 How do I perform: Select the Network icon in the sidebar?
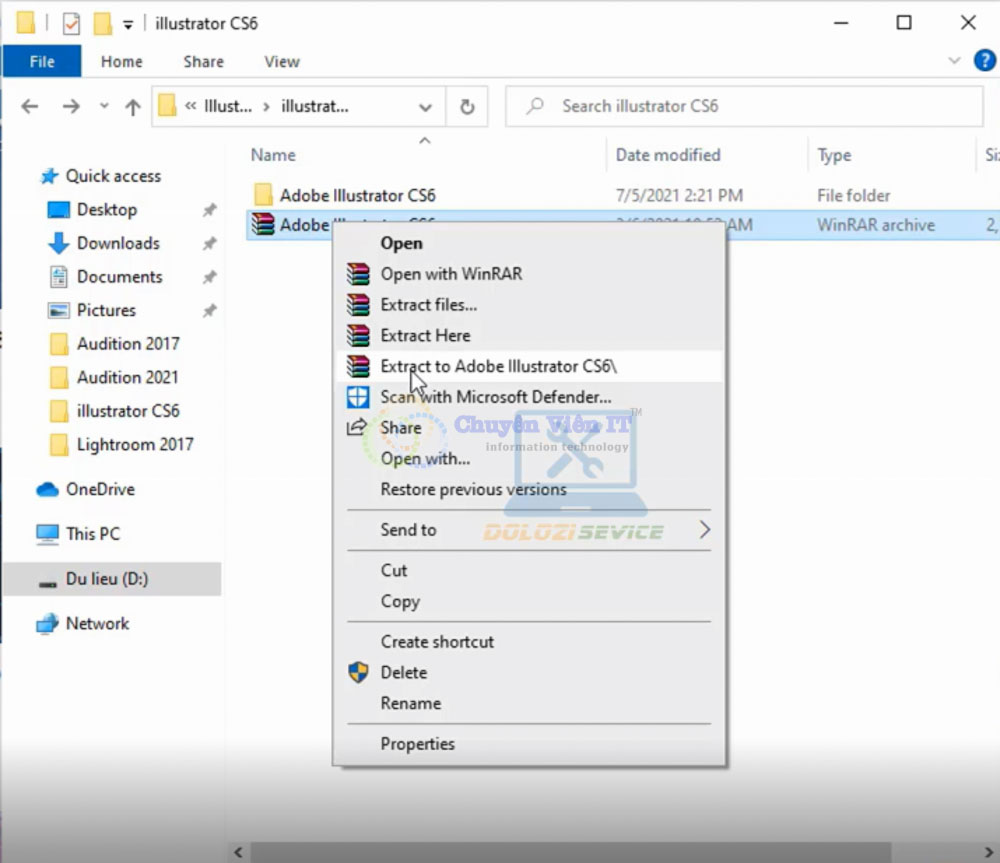pyautogui.click(x=45, y=623)
